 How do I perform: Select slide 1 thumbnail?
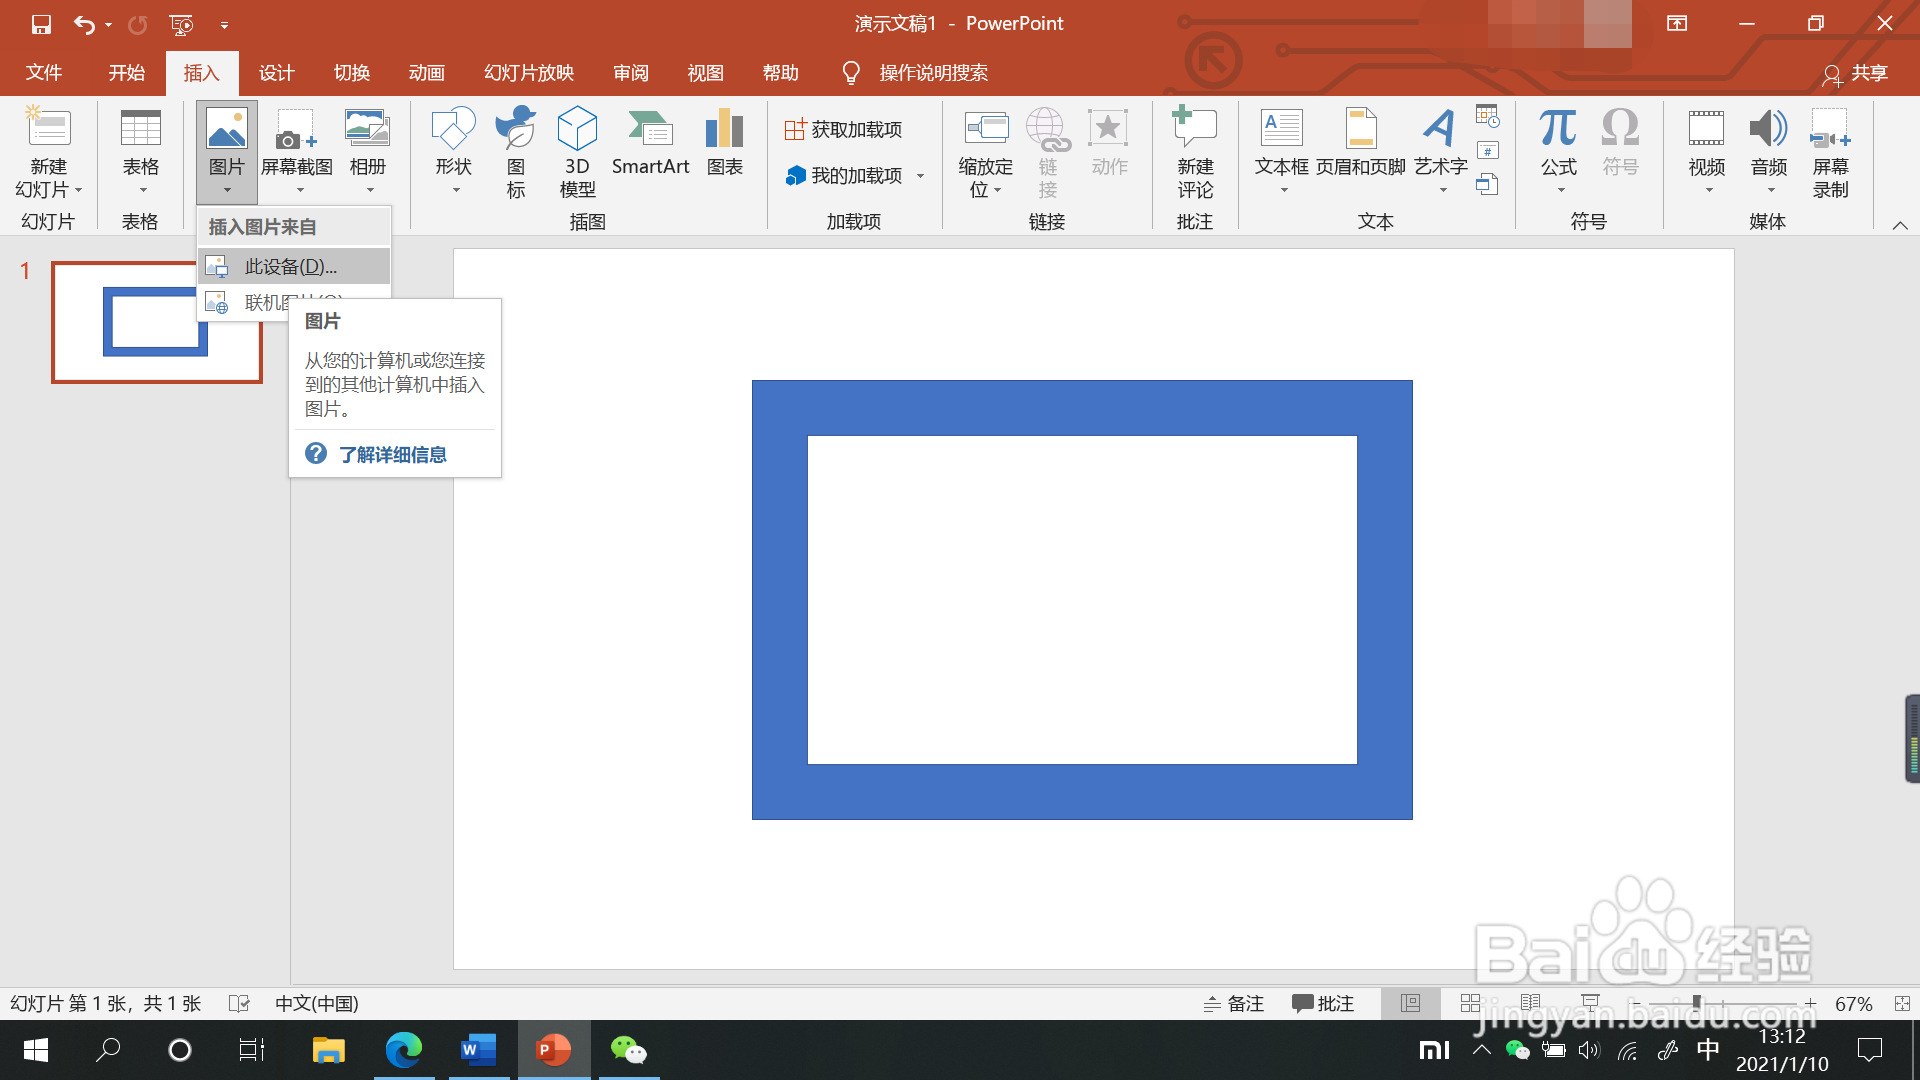tap(157, 322)
